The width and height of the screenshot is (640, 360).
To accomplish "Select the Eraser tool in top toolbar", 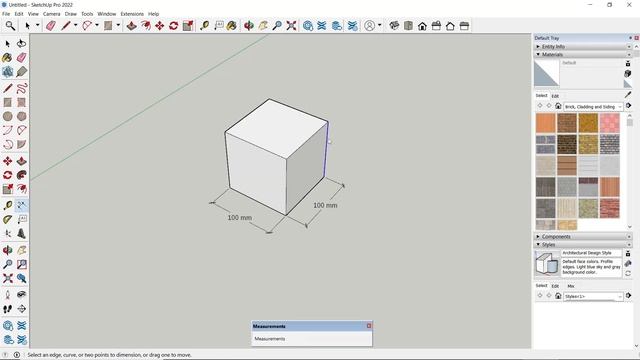I will pyautogui.click(x=51, y=26).
